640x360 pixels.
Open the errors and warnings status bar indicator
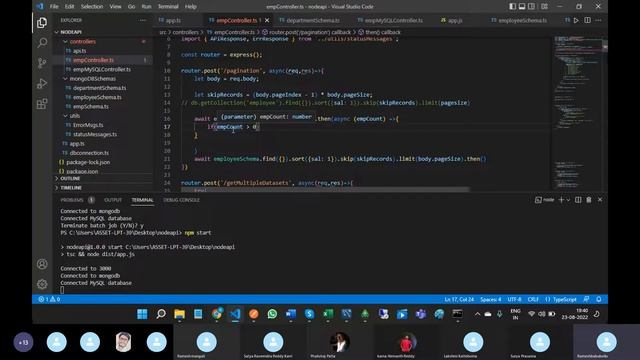click(49, 300)
